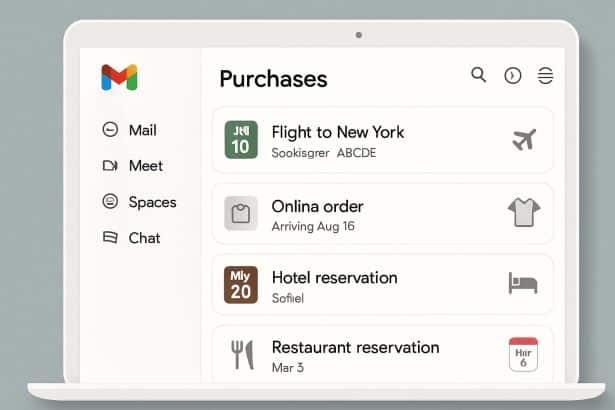Viewport: 615px width, 410px height.
Task: Click the airplane icon on flight card
Action: (x=523, y=140)
